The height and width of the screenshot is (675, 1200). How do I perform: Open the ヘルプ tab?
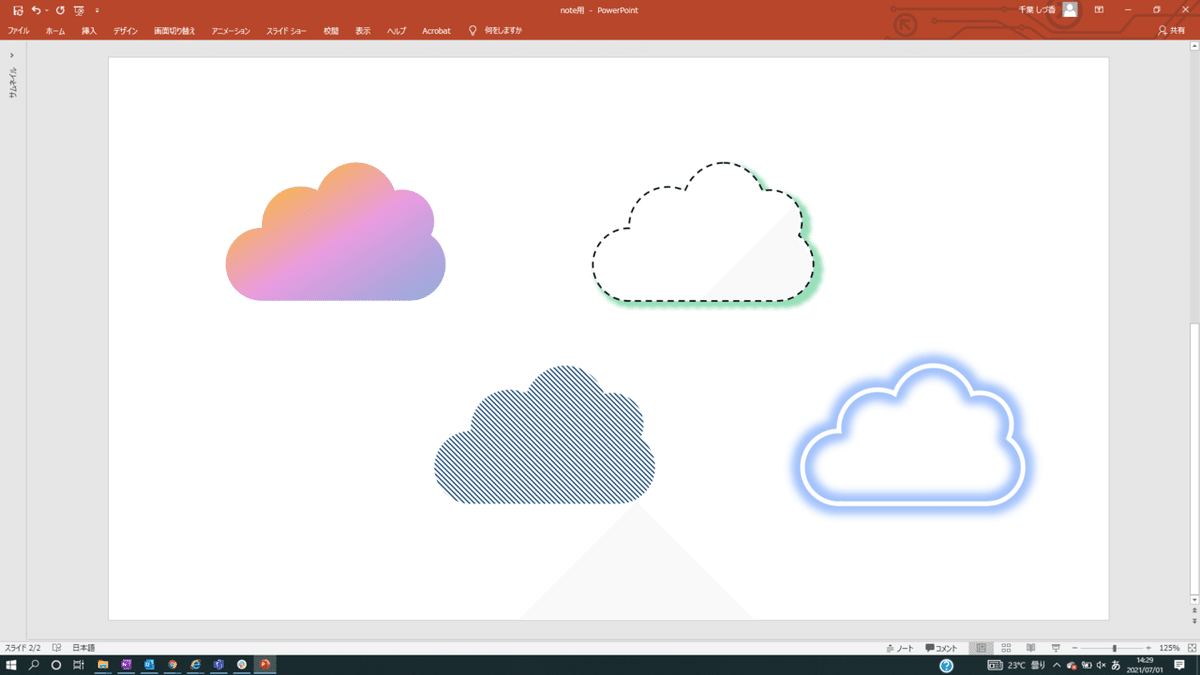point(397,31)
